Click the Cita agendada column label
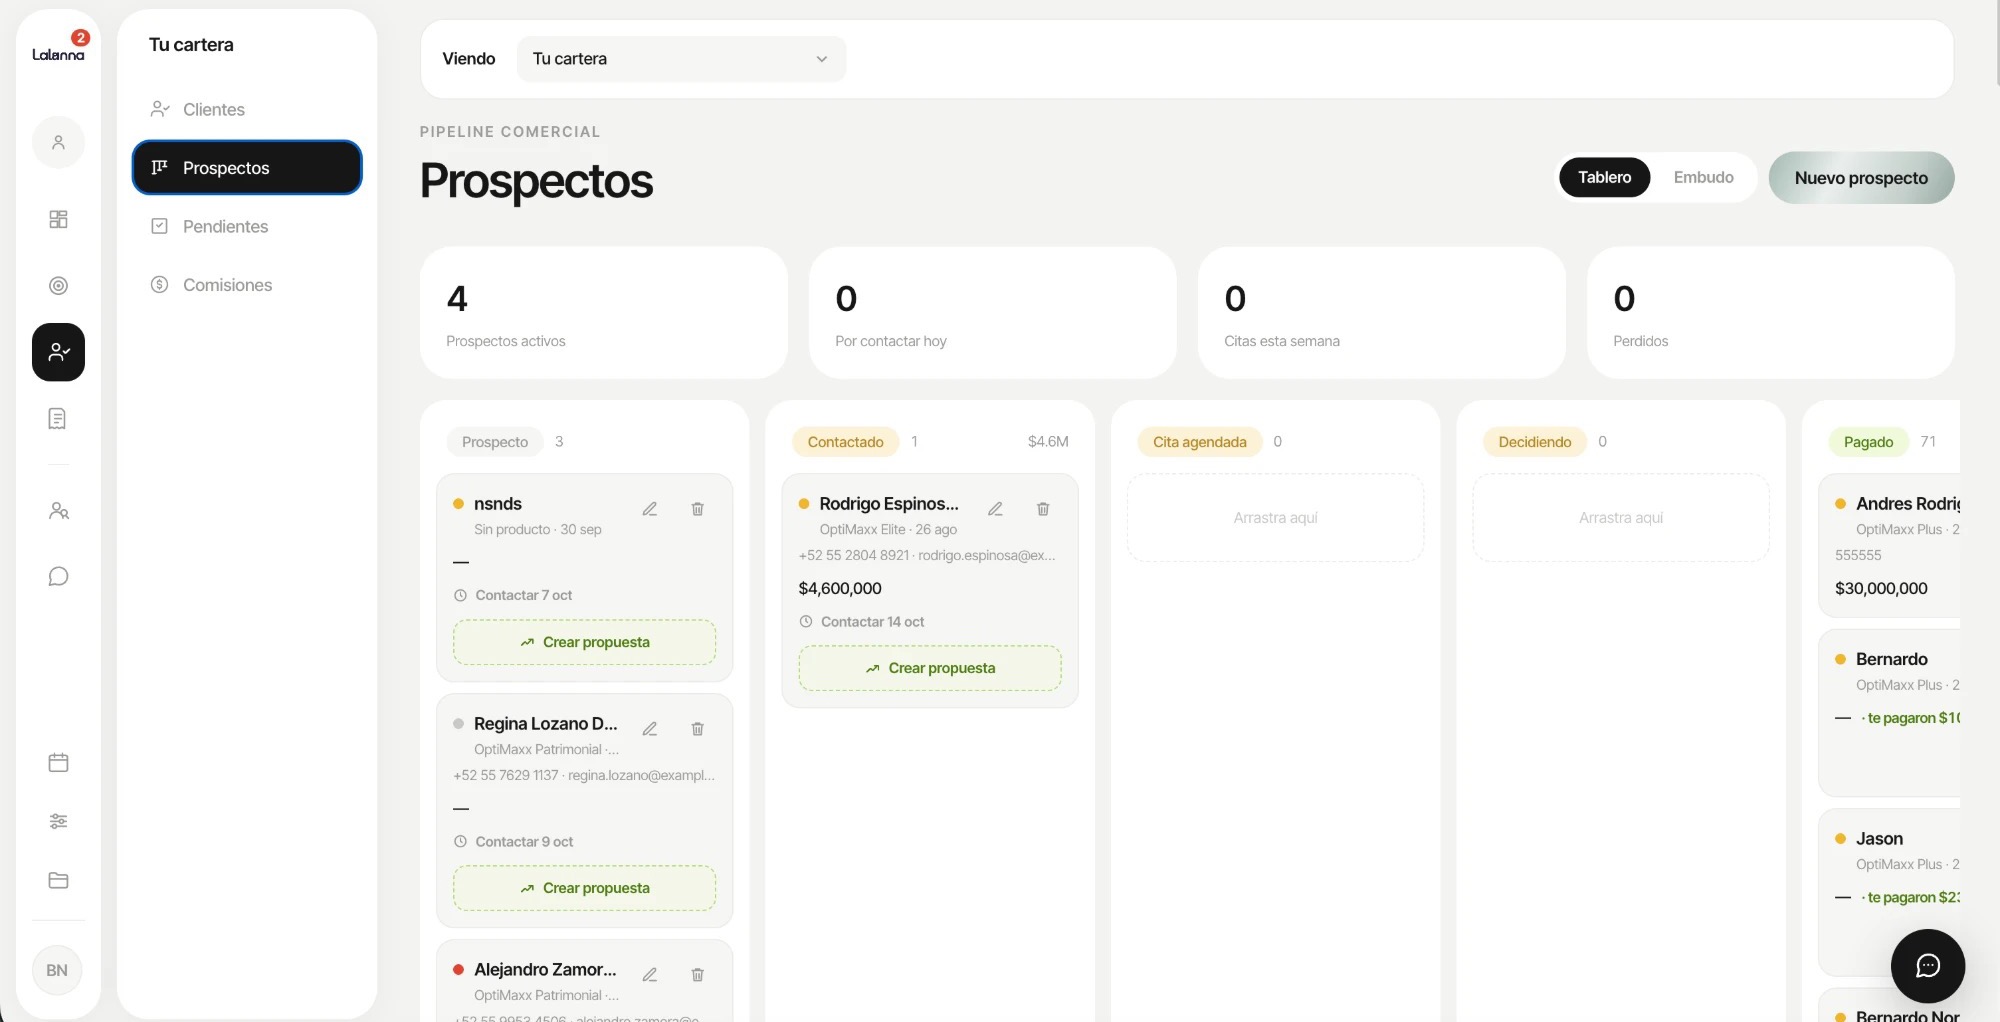 [x=1199, y=442]
